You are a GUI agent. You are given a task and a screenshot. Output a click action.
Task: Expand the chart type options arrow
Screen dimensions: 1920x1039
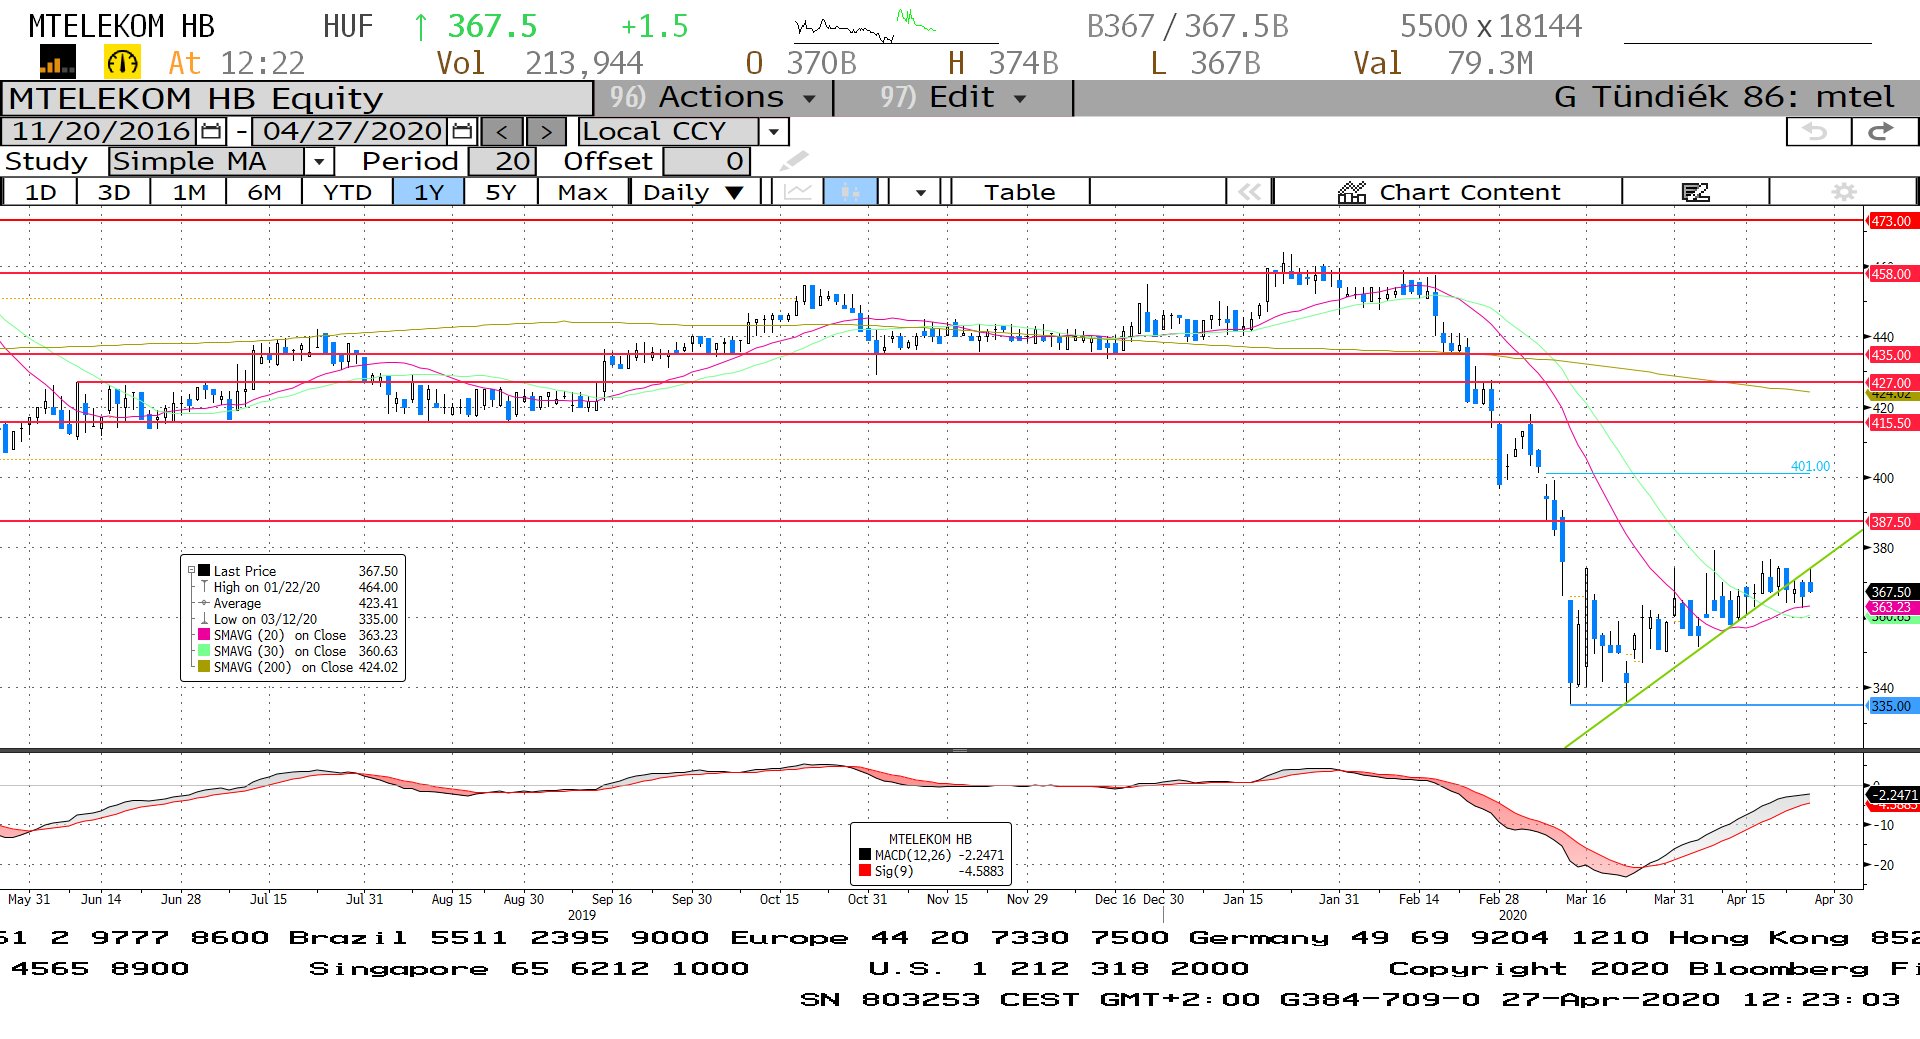920,192
